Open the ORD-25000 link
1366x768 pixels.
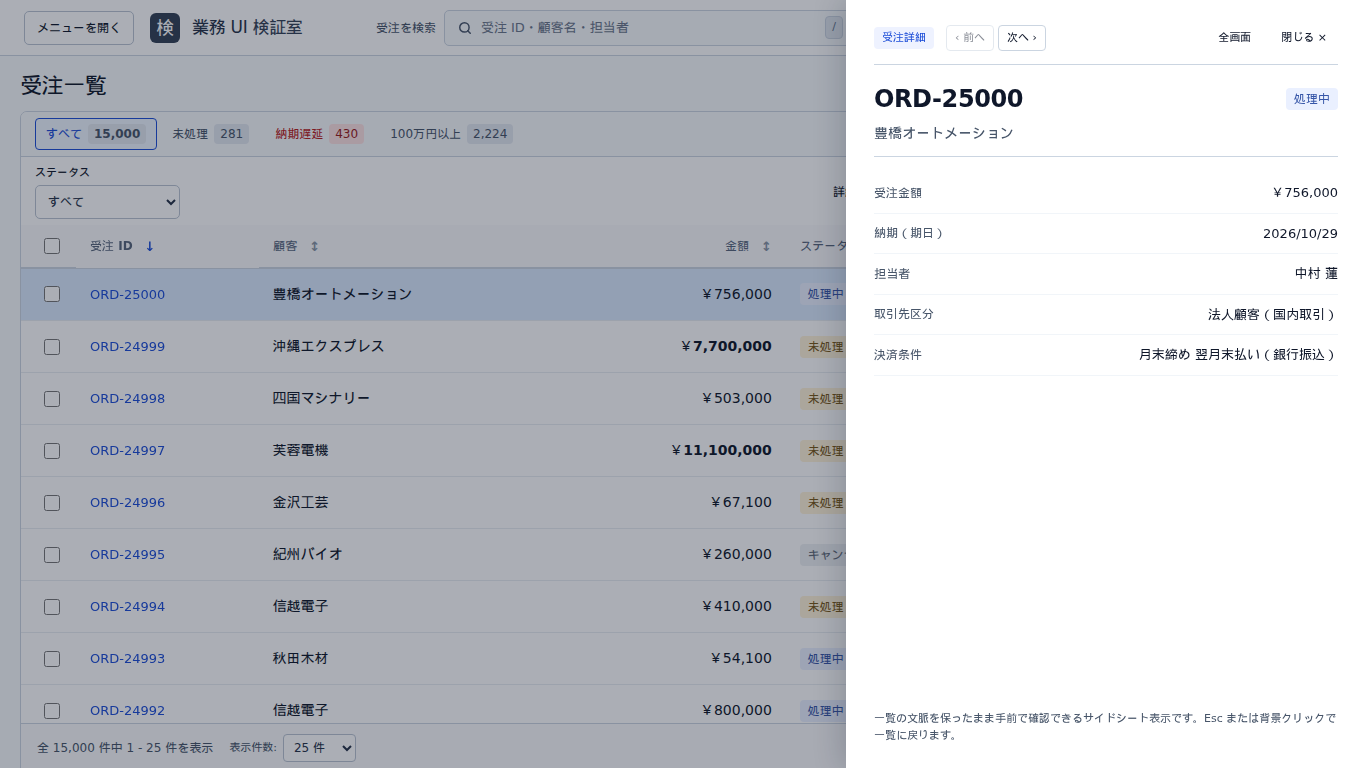[x=127, y=295]
